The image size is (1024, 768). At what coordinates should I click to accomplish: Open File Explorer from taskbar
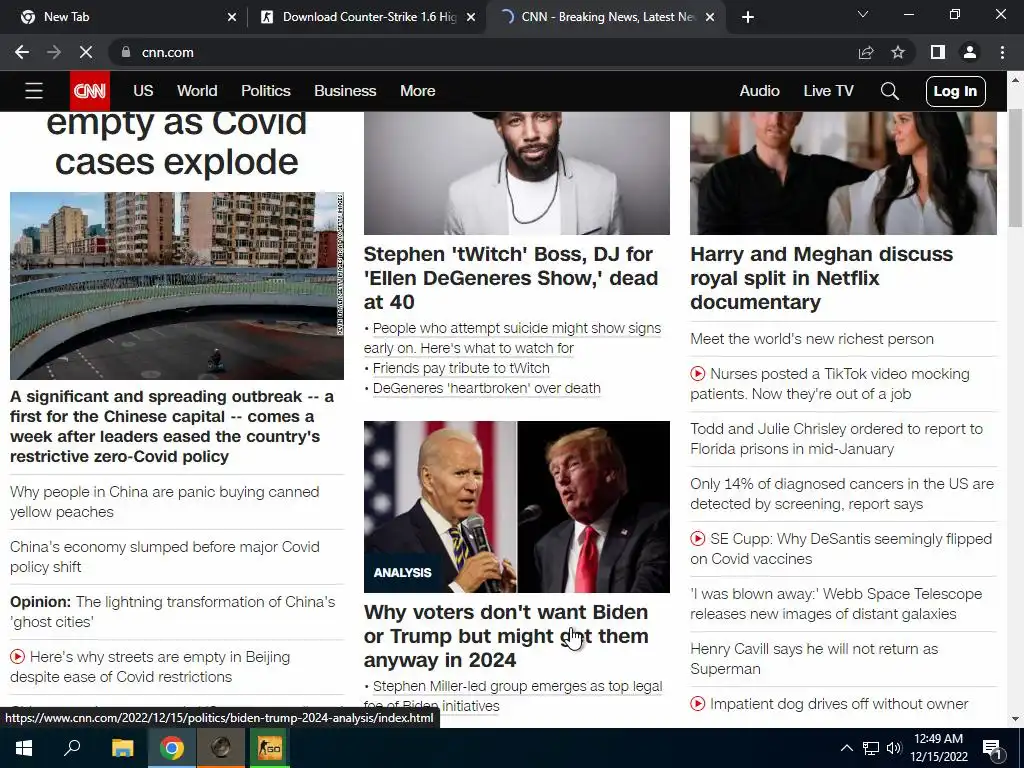(x=122, y=748)
